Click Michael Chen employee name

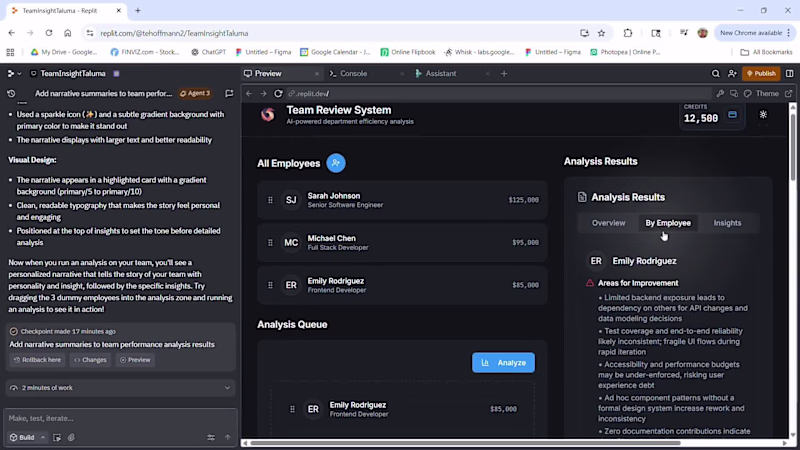332,238
